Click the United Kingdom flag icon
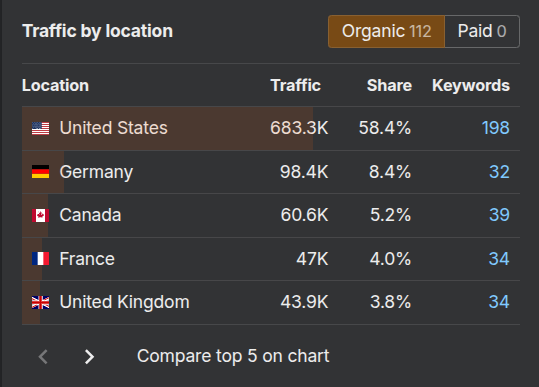Screen dimensions: 539x387 (x=41, y=302)
